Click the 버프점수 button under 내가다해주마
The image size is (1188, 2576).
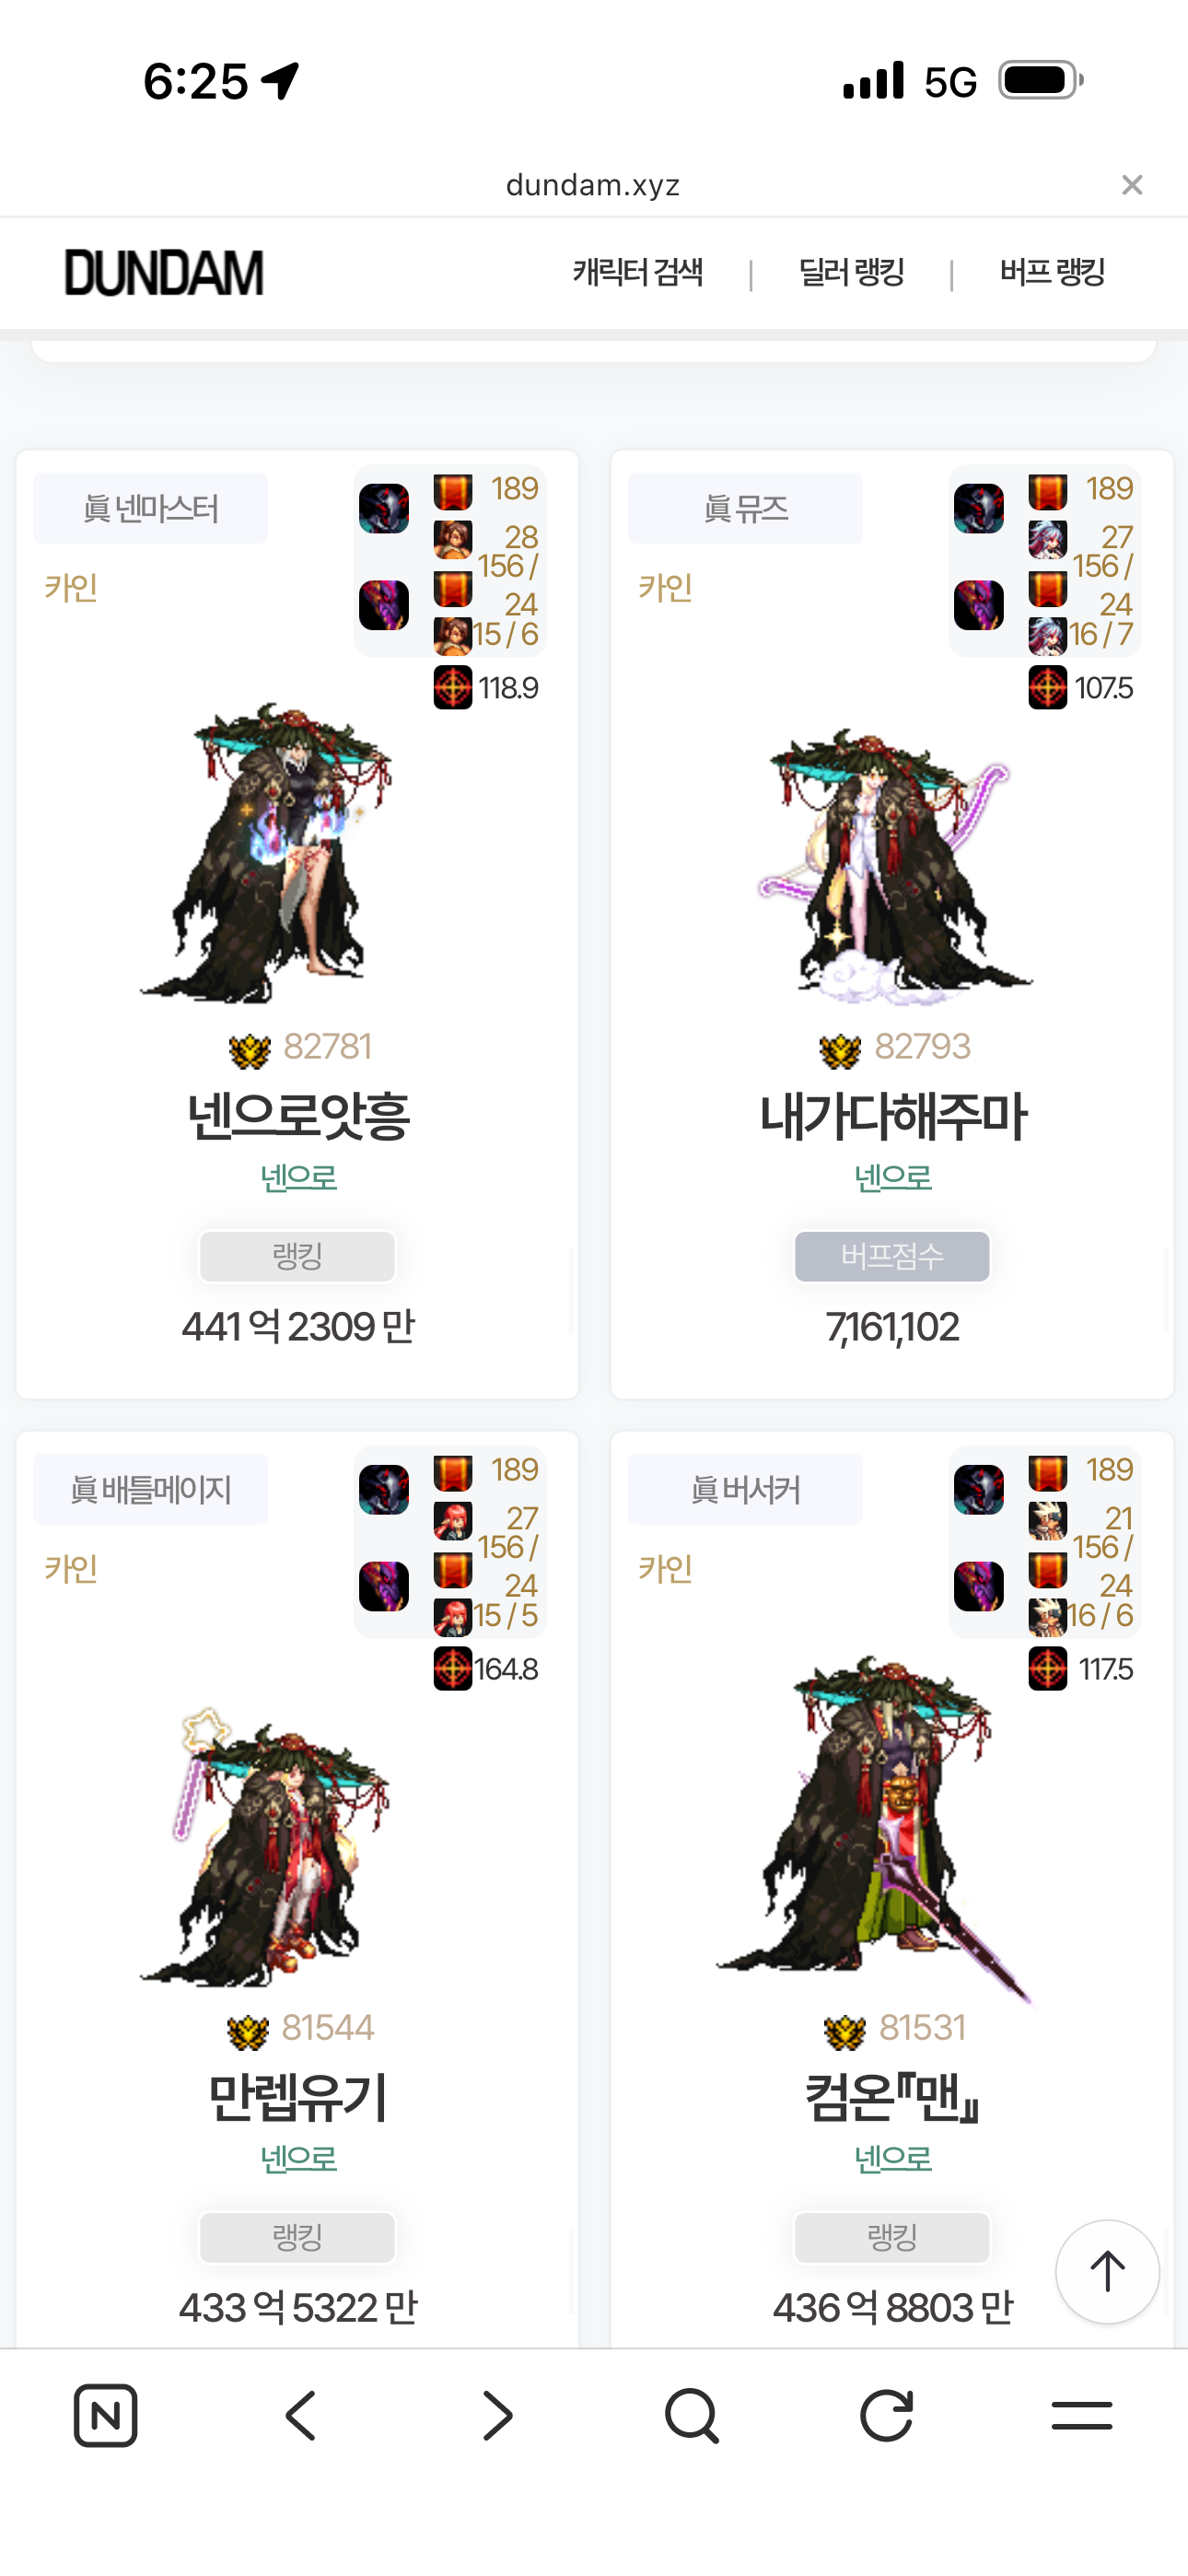click(x=892, y=1256)
